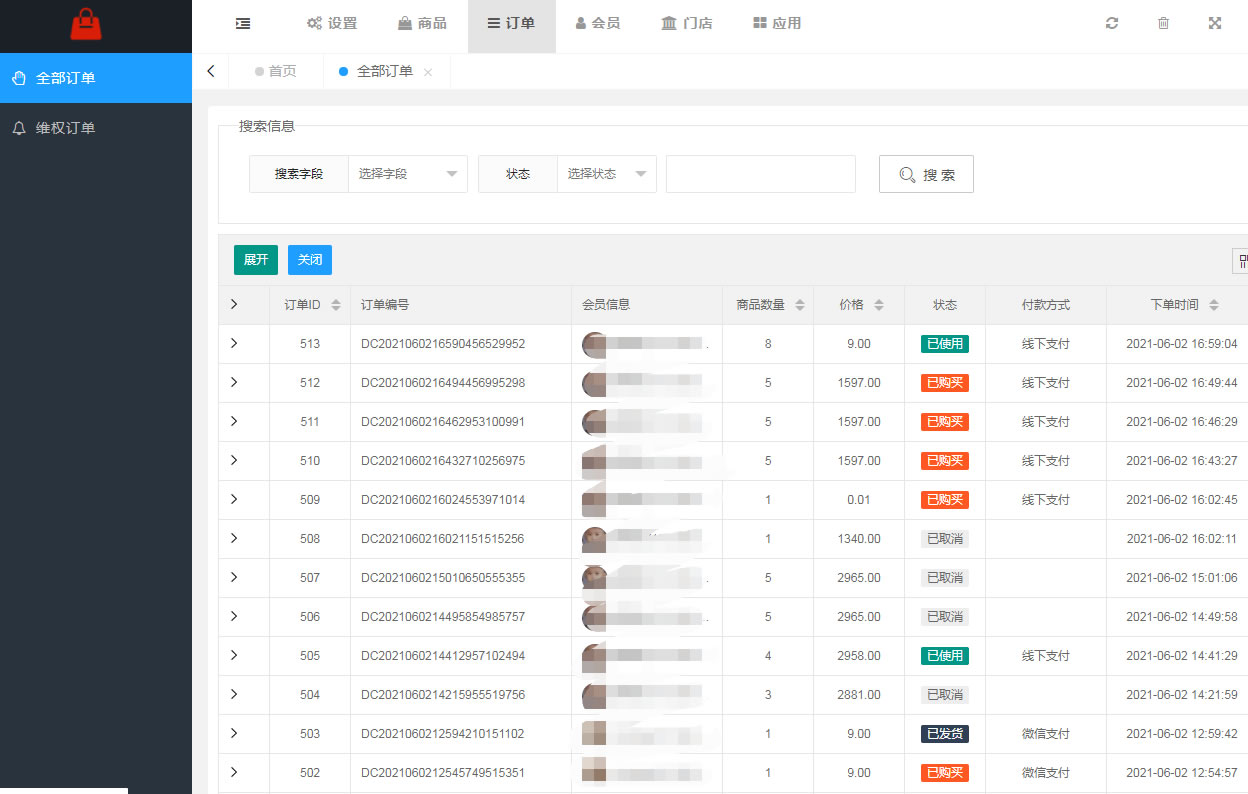
Task: Expand order 505 row
Action: tap(234, 655)
